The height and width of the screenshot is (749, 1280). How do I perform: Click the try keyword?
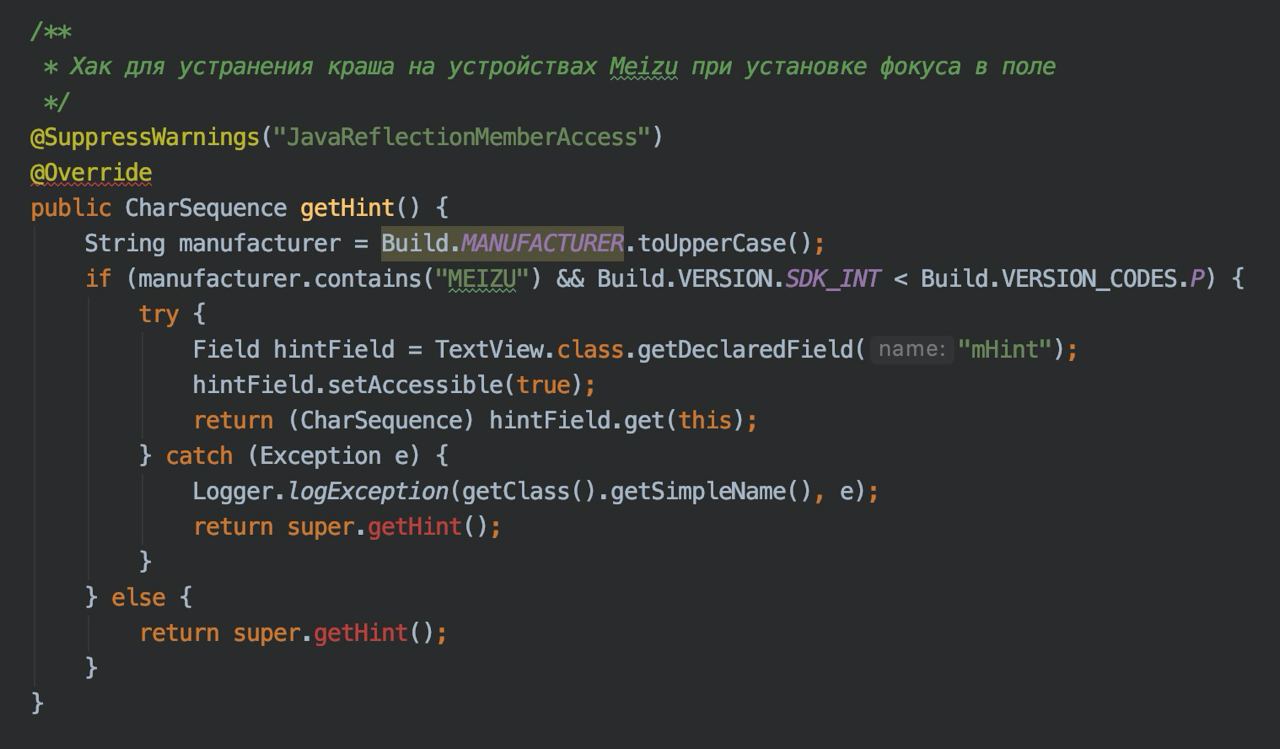click(x=159, y=315)
